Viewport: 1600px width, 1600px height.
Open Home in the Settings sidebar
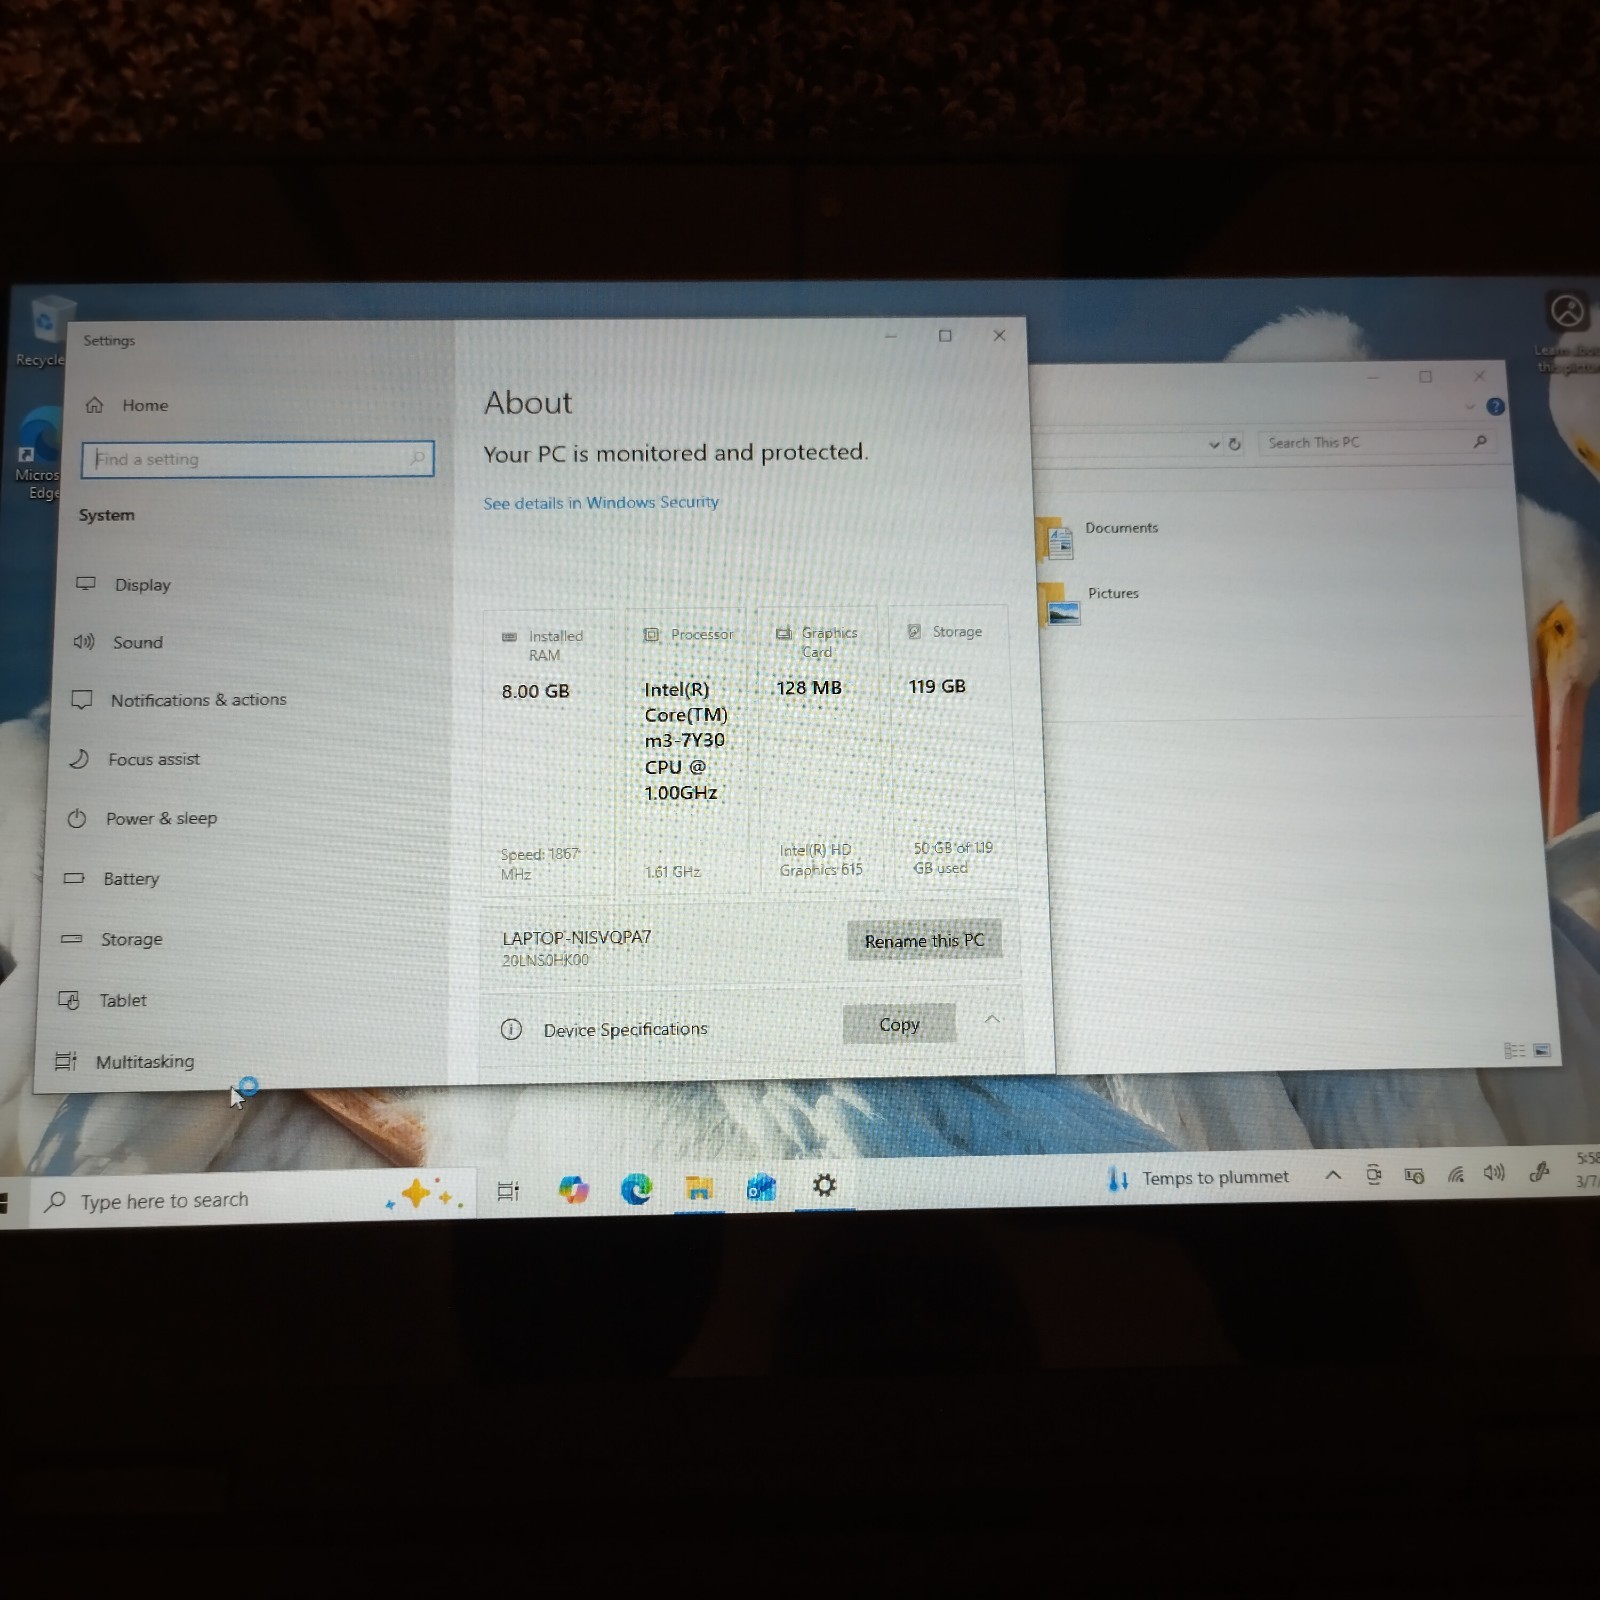click(x=127, y=405)
